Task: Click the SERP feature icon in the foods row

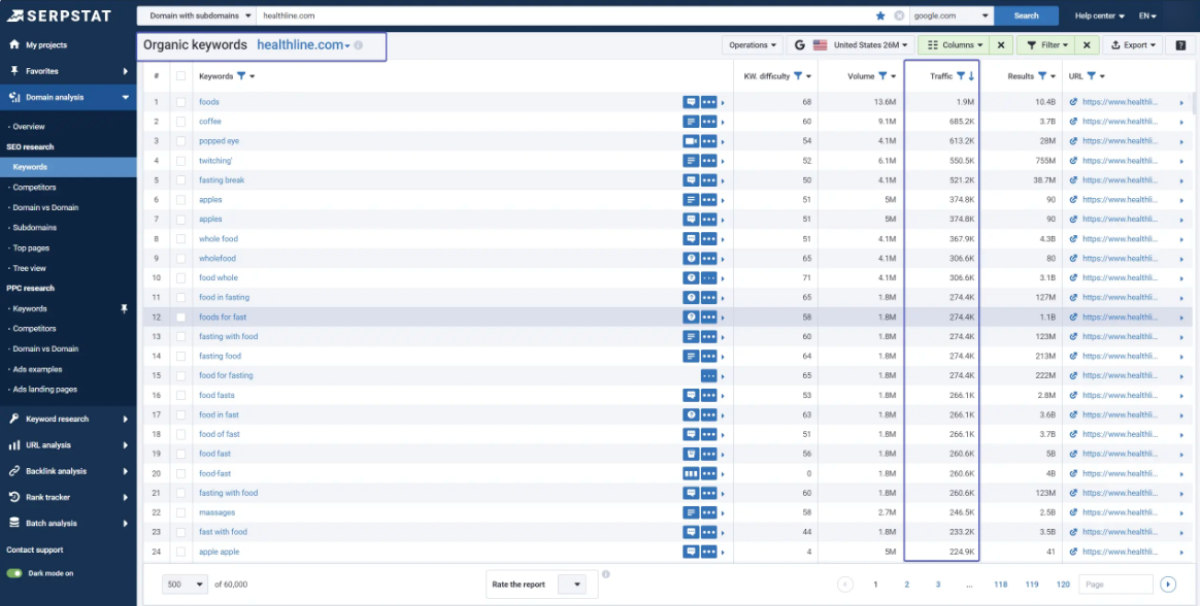Action: pyautogui.click(x=690, y=102)
